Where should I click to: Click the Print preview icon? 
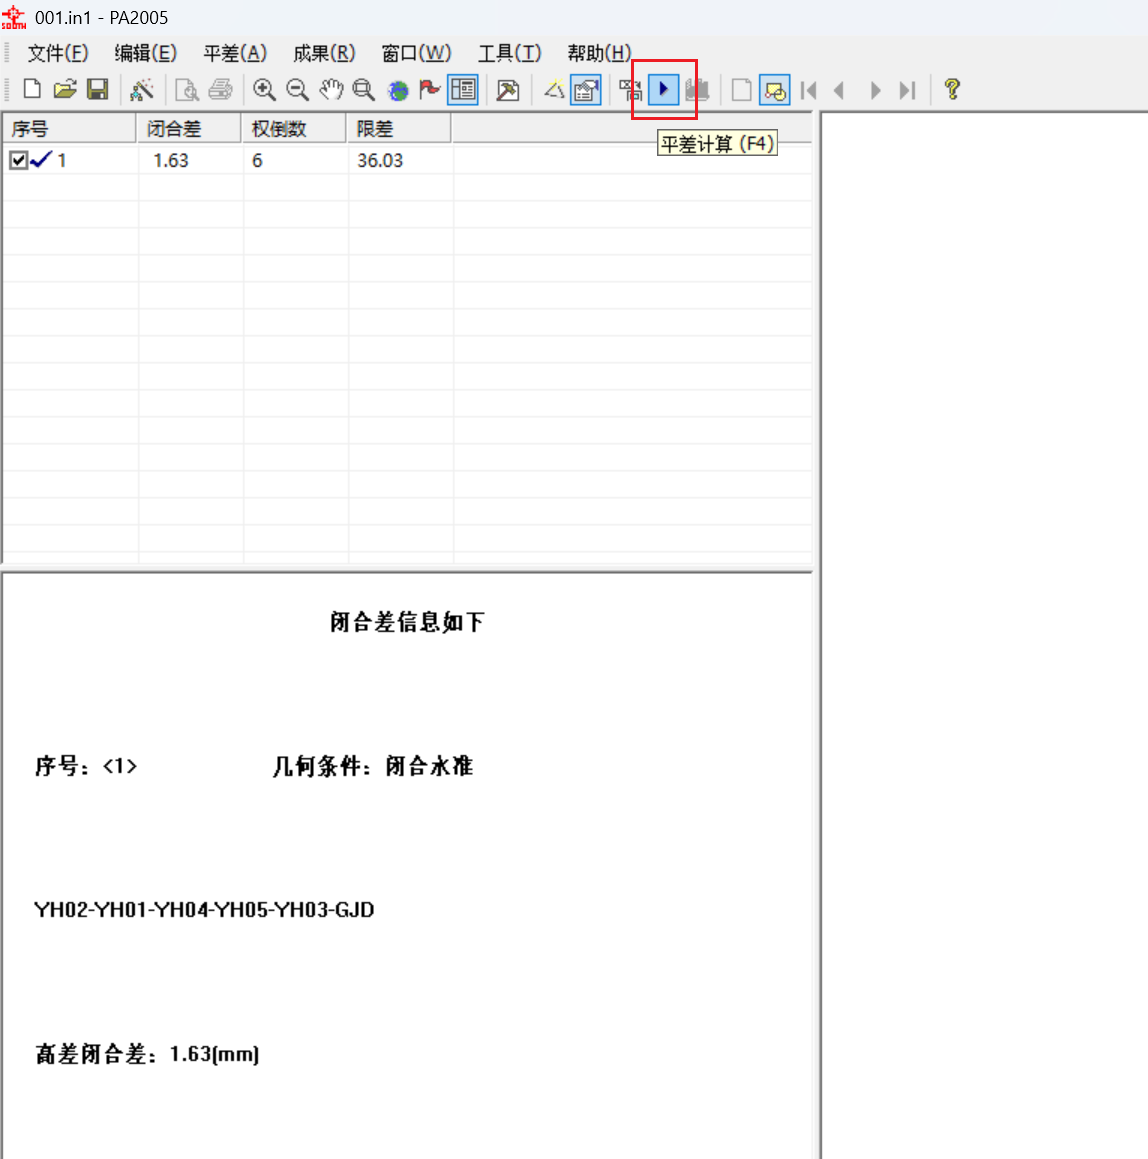tap(186, 89)
